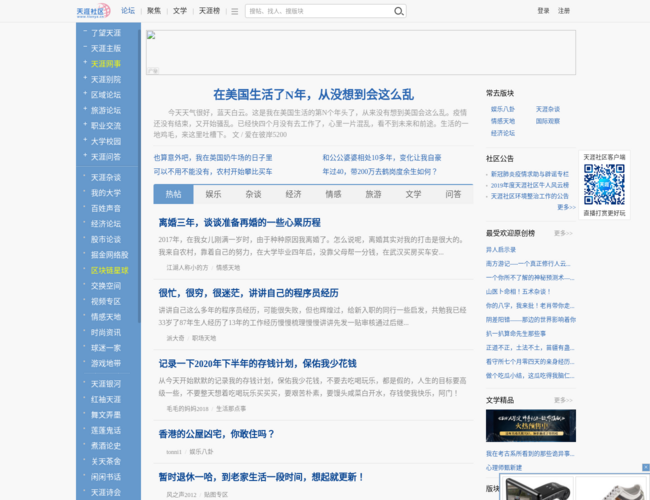Open 文学 in top navigation
This screenshot has height=500, width=650.
point(179,11)
